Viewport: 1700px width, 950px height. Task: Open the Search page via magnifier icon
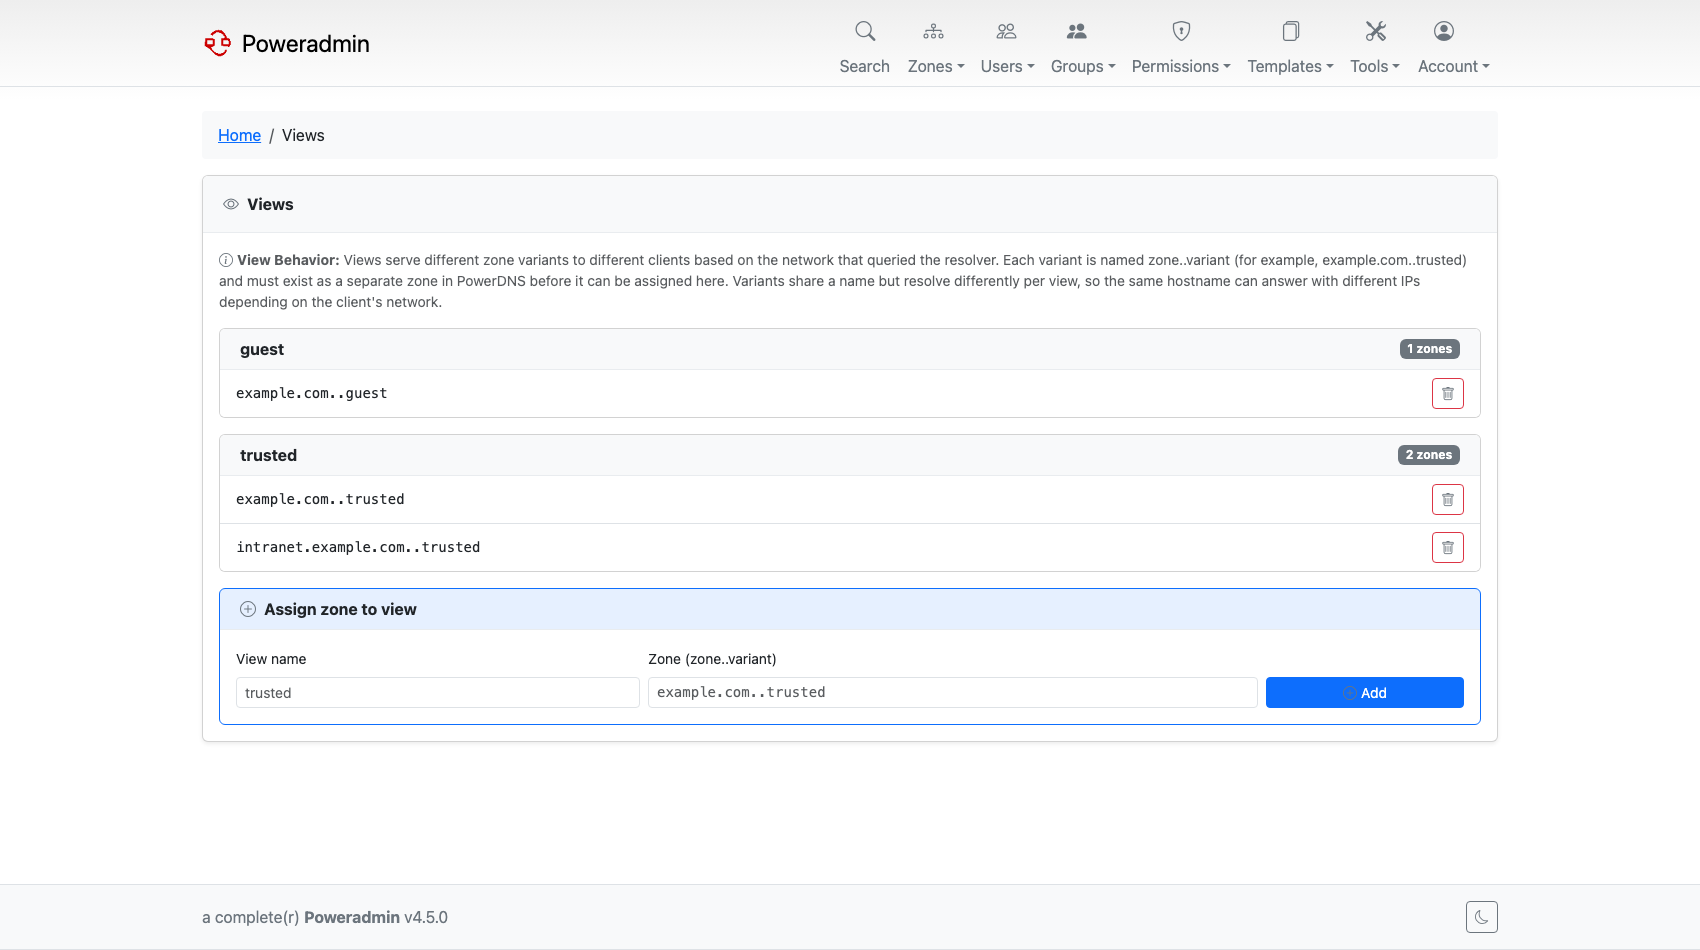865,31
